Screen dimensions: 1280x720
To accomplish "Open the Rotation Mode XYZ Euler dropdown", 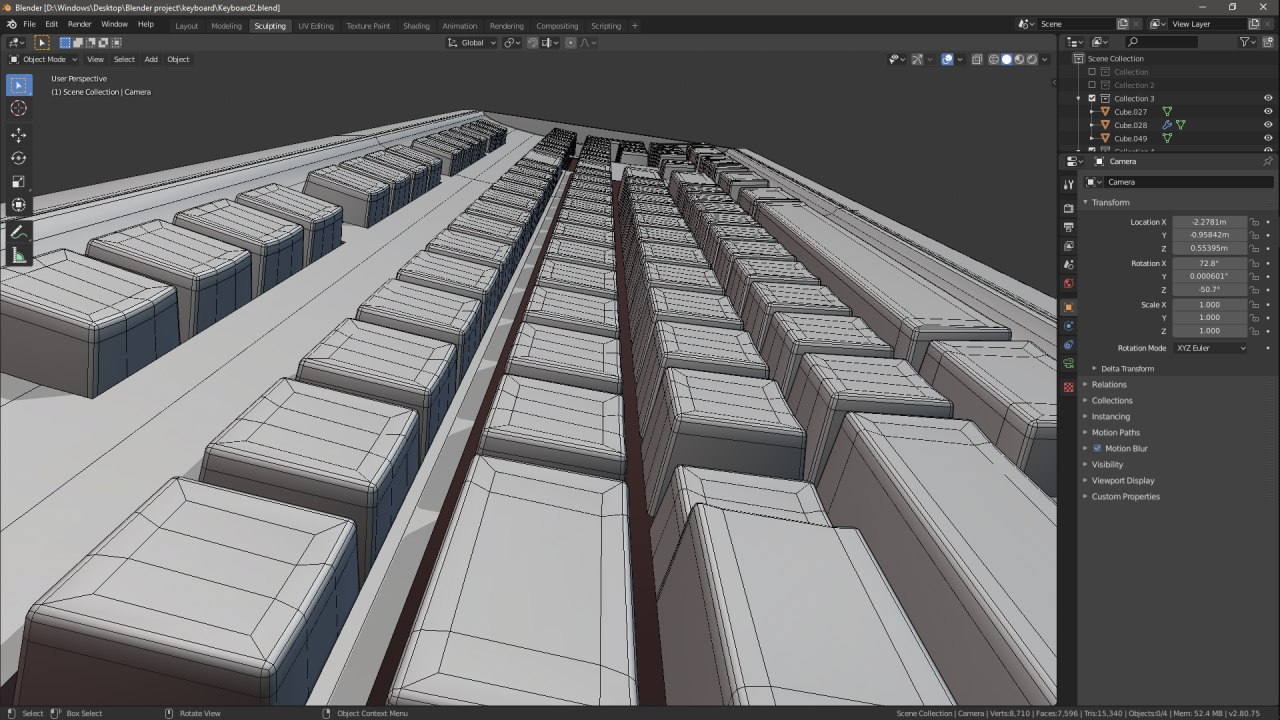I will tap(1210, 348).
